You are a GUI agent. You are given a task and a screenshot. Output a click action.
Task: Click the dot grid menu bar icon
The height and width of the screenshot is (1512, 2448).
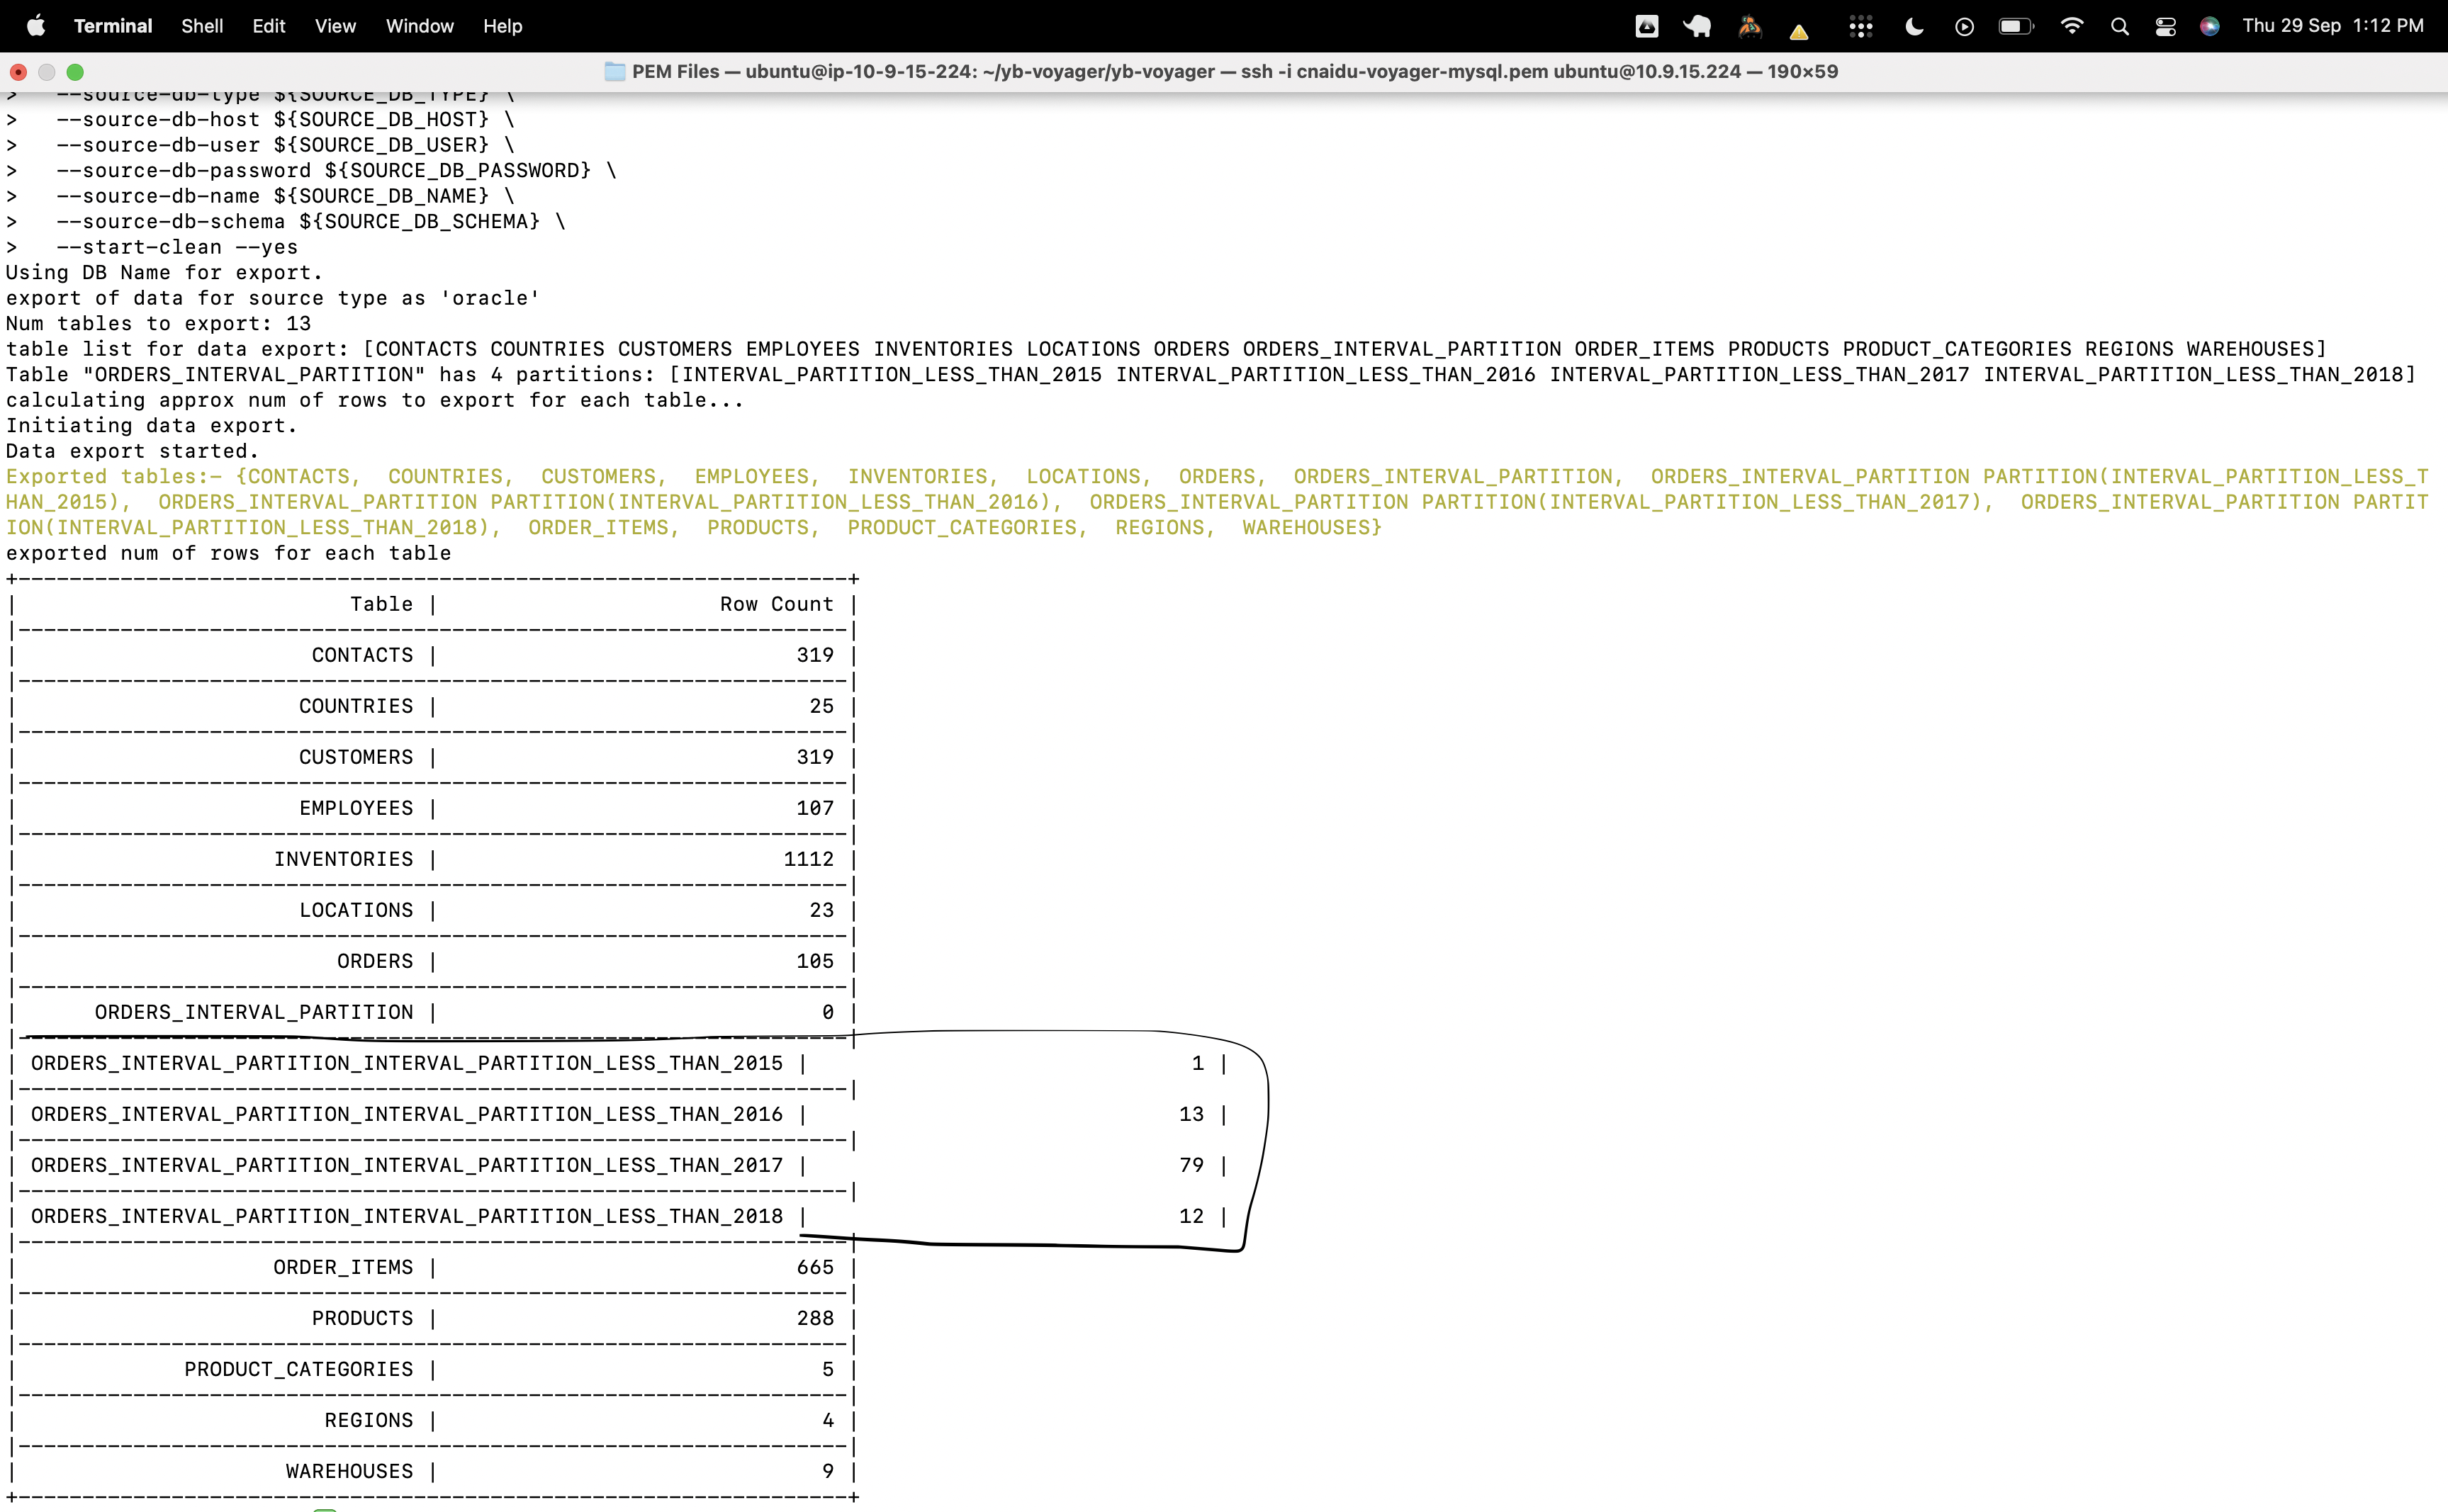coord(1861,27)
